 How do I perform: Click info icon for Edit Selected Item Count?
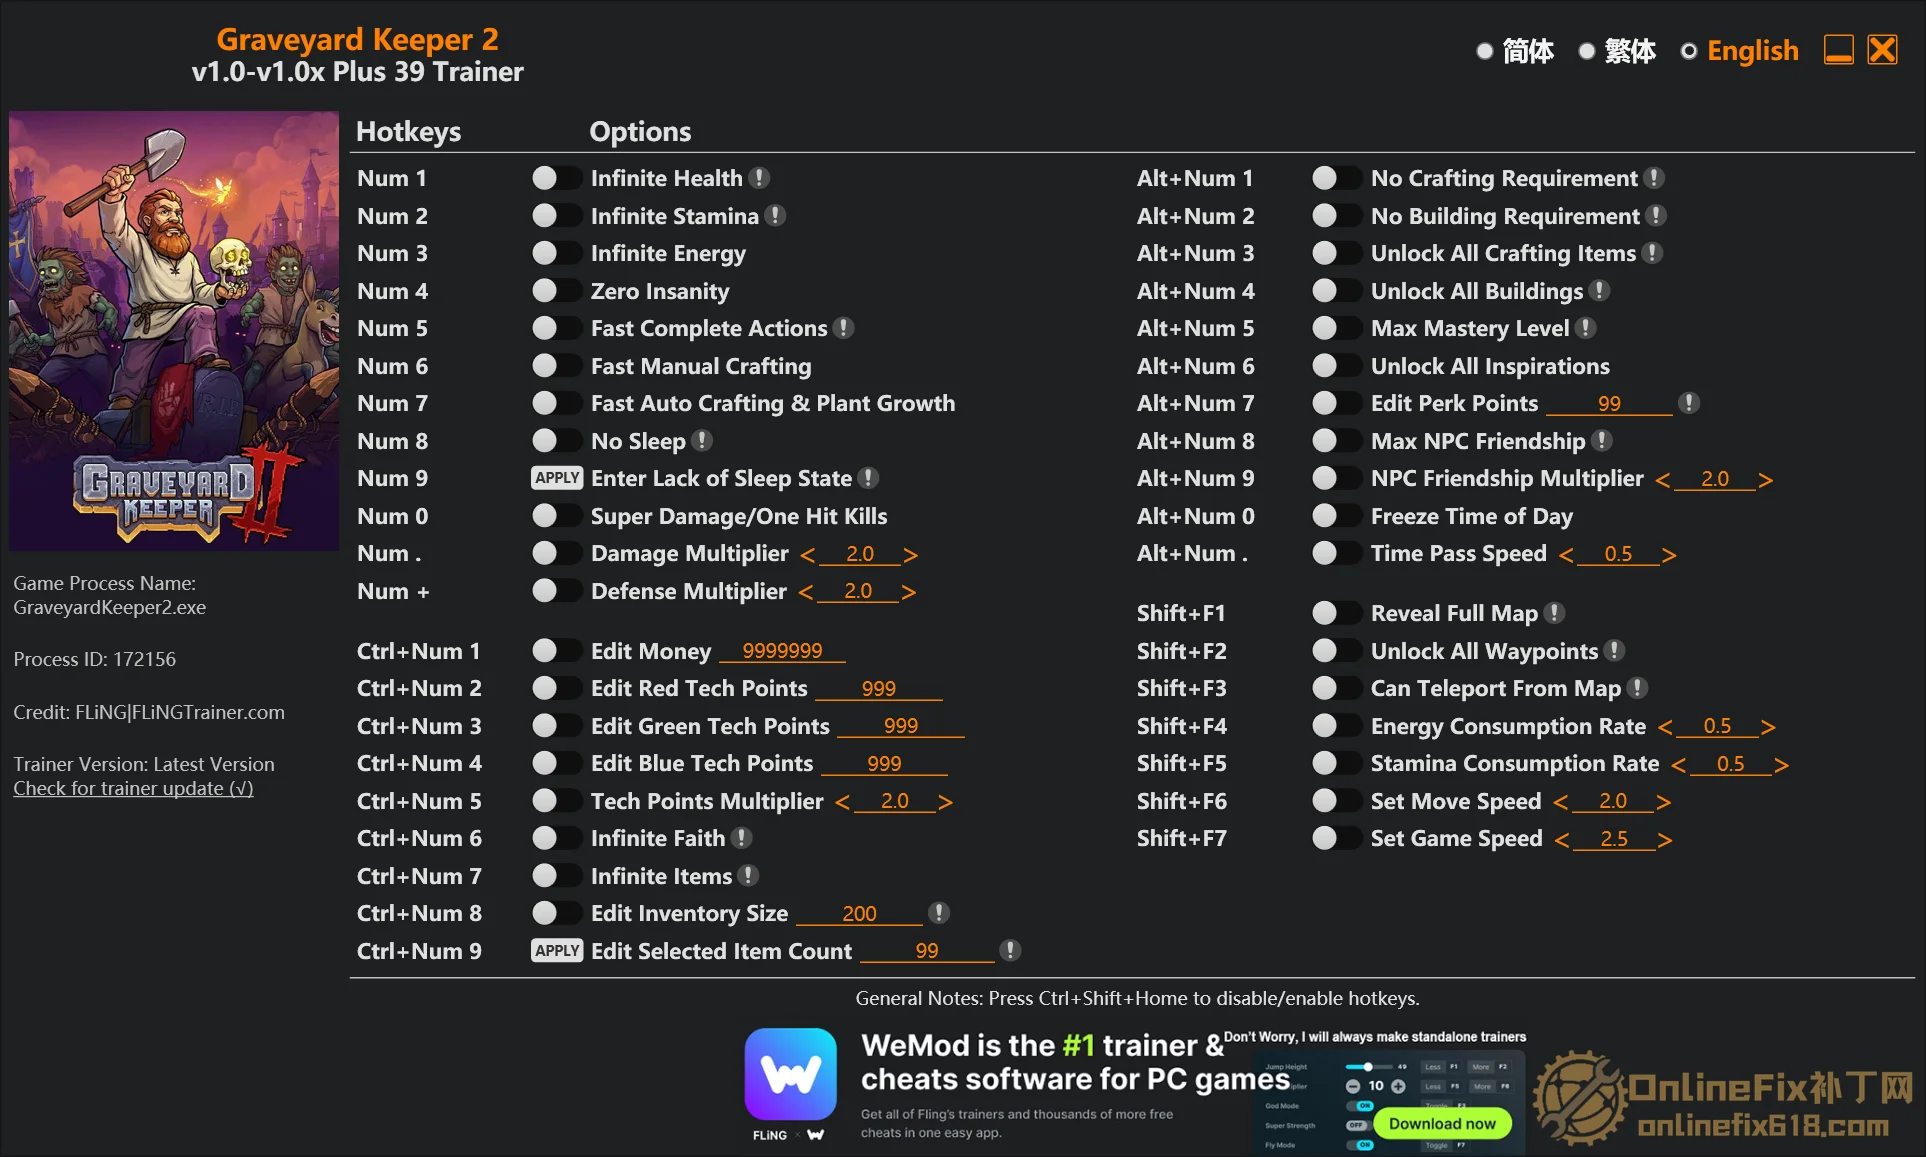(x=1010, y=951)
